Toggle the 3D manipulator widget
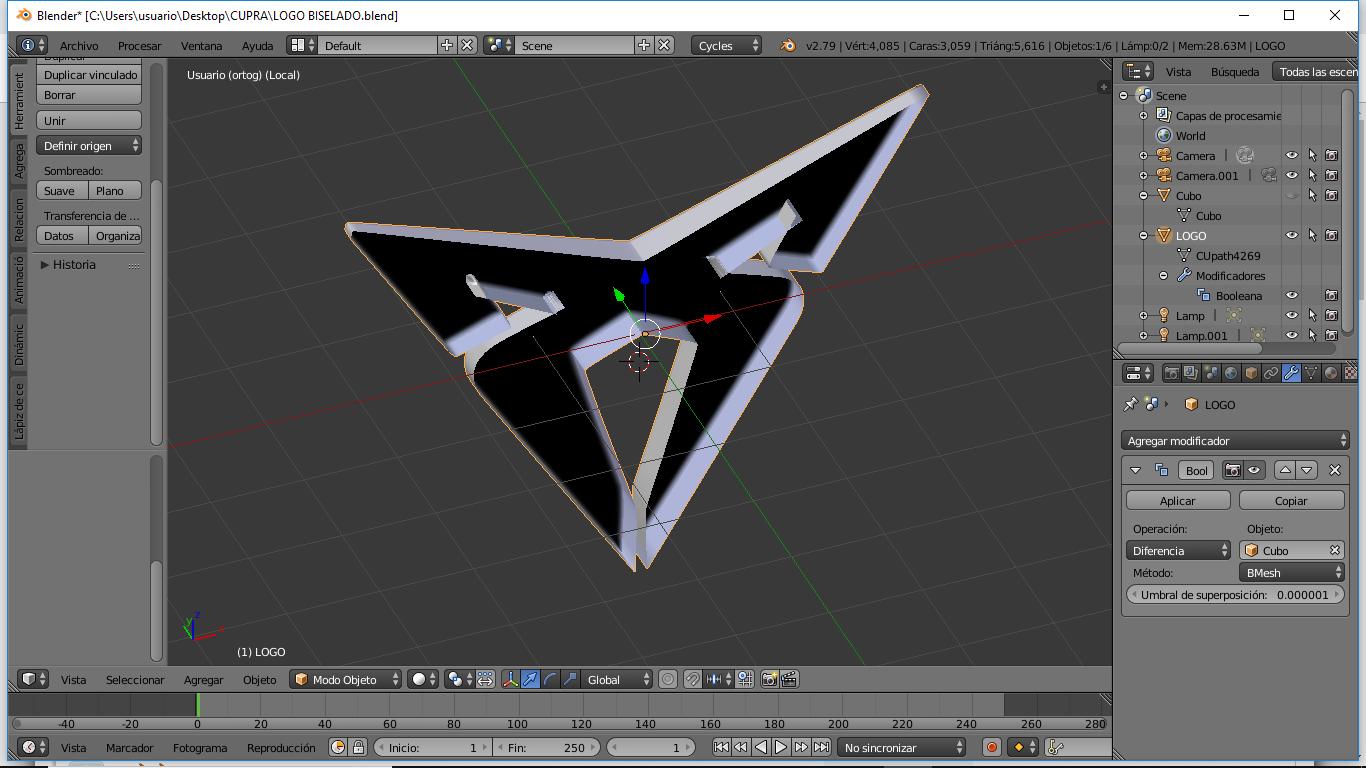This screenshot has height=768, width=1366. pyautogui.click(x=510, y=679)
